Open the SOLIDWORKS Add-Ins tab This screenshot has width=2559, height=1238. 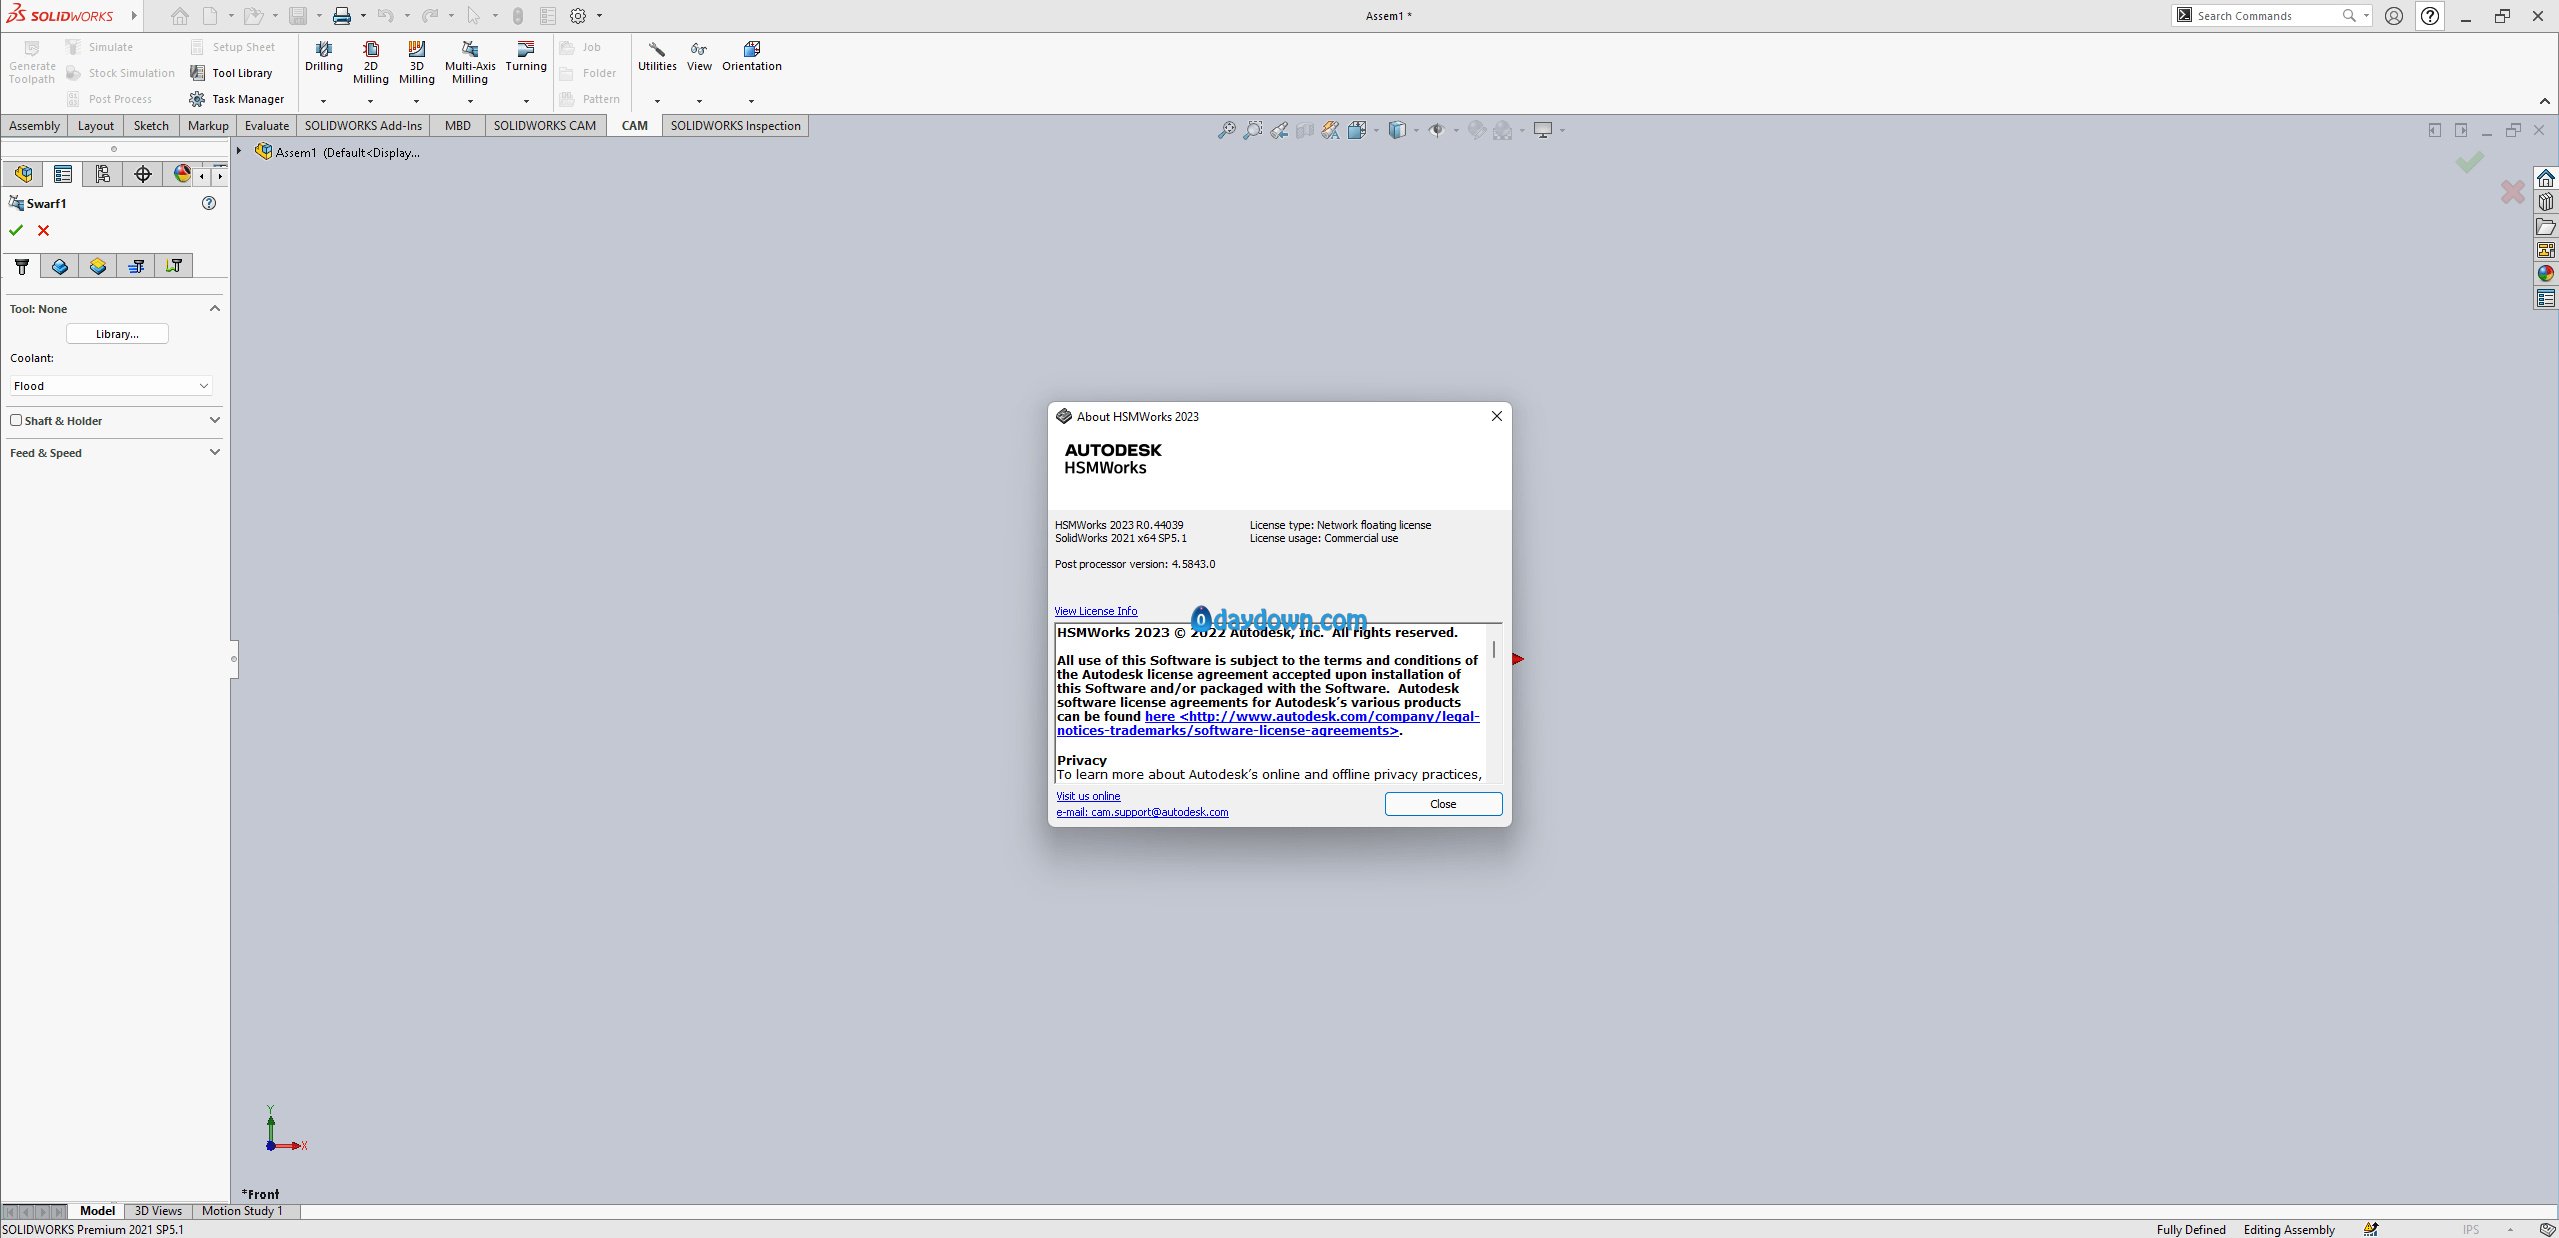(x=363, y=126)
